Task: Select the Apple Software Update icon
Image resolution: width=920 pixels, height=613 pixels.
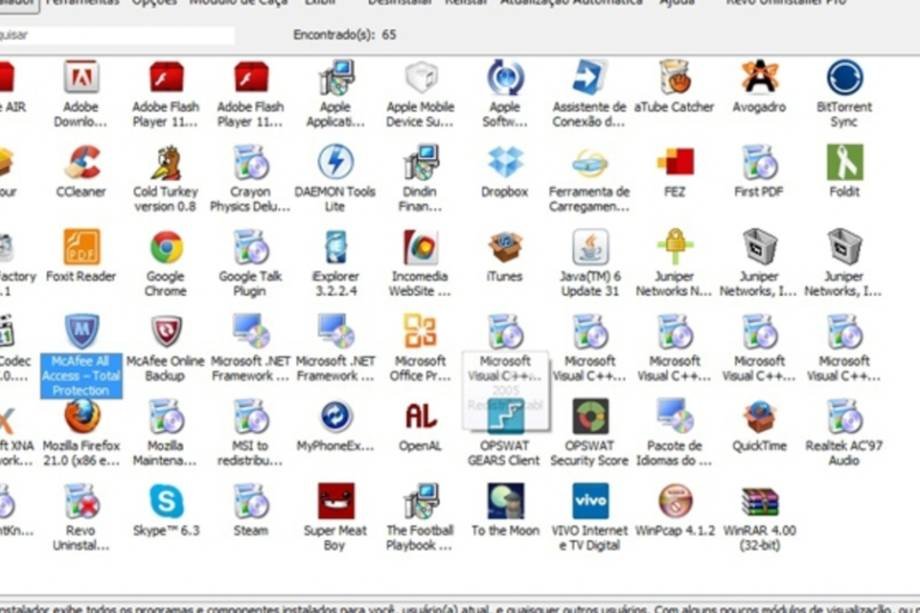Action: click(x=505, y=77)
